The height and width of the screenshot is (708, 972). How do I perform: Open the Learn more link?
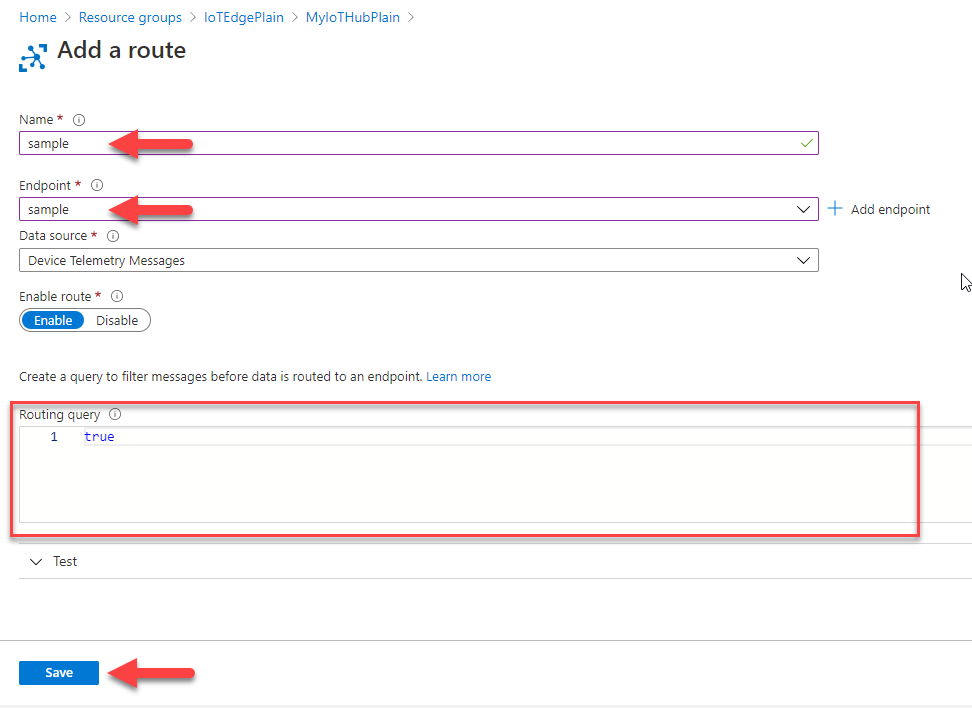click(458, 376)
